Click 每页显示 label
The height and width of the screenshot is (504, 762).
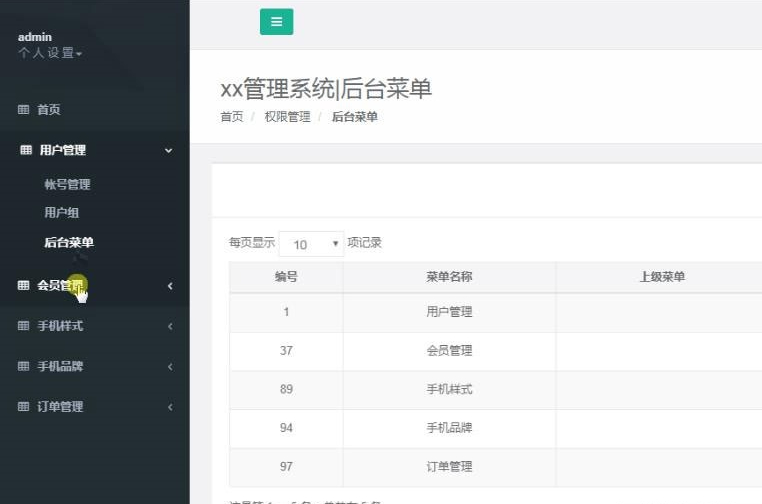[252, 243]
